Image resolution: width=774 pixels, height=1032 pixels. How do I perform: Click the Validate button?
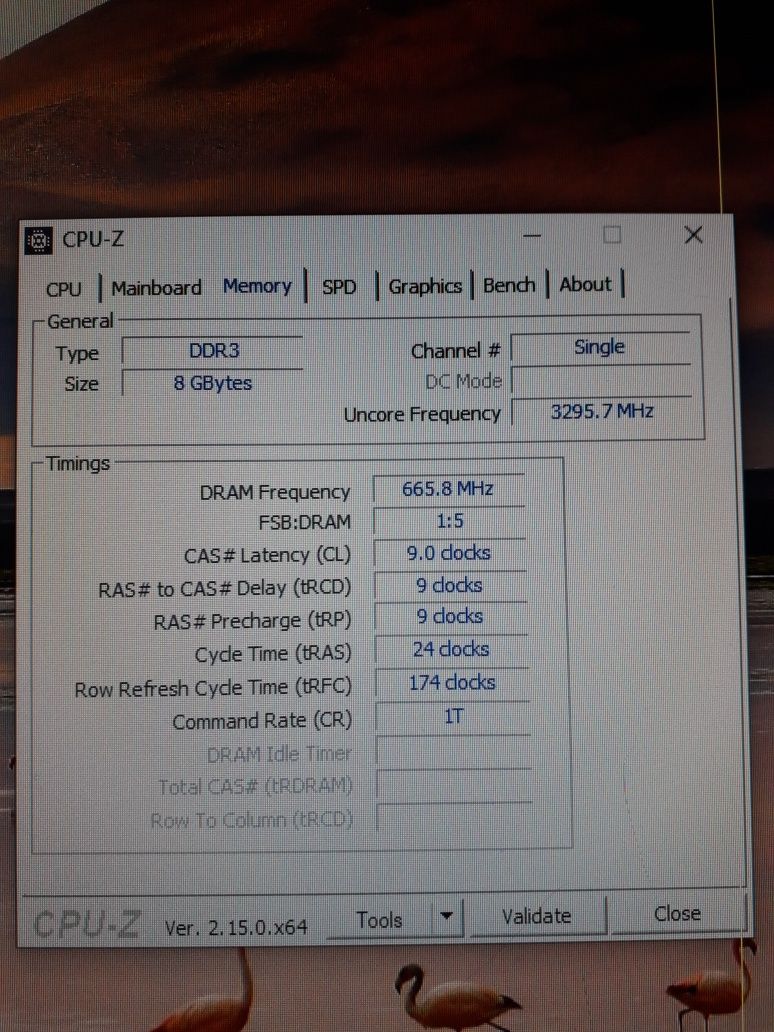click(x=536, y=916)
